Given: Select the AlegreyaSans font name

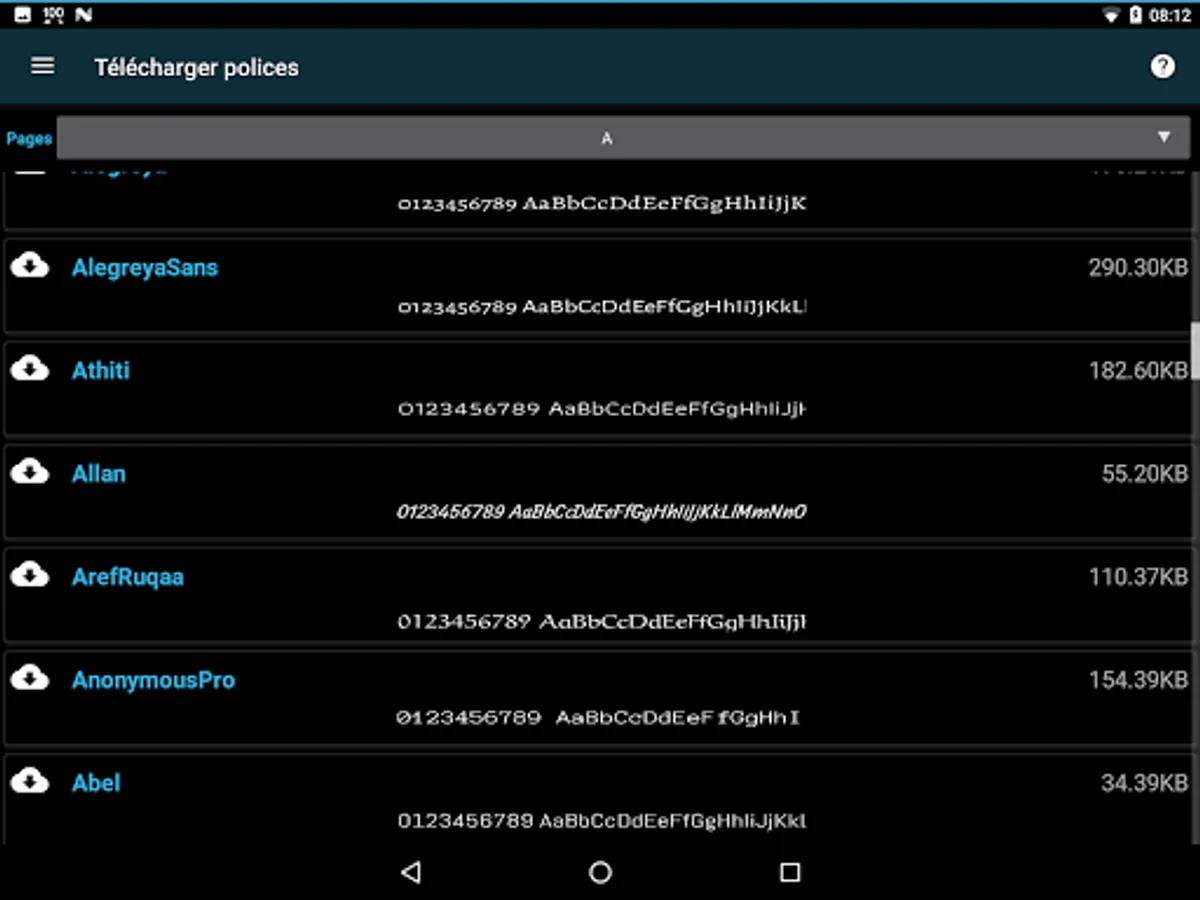Looking at the screenshot, I should pyautogui.click(x=145, y=268).
